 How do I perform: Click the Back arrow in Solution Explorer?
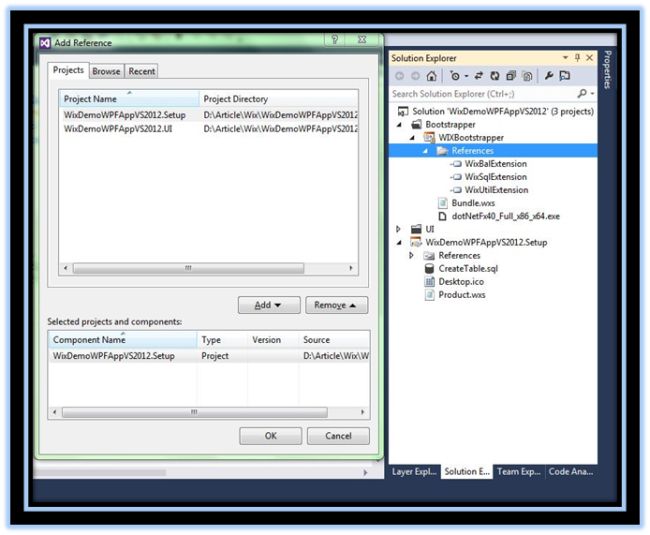point(400,76)
